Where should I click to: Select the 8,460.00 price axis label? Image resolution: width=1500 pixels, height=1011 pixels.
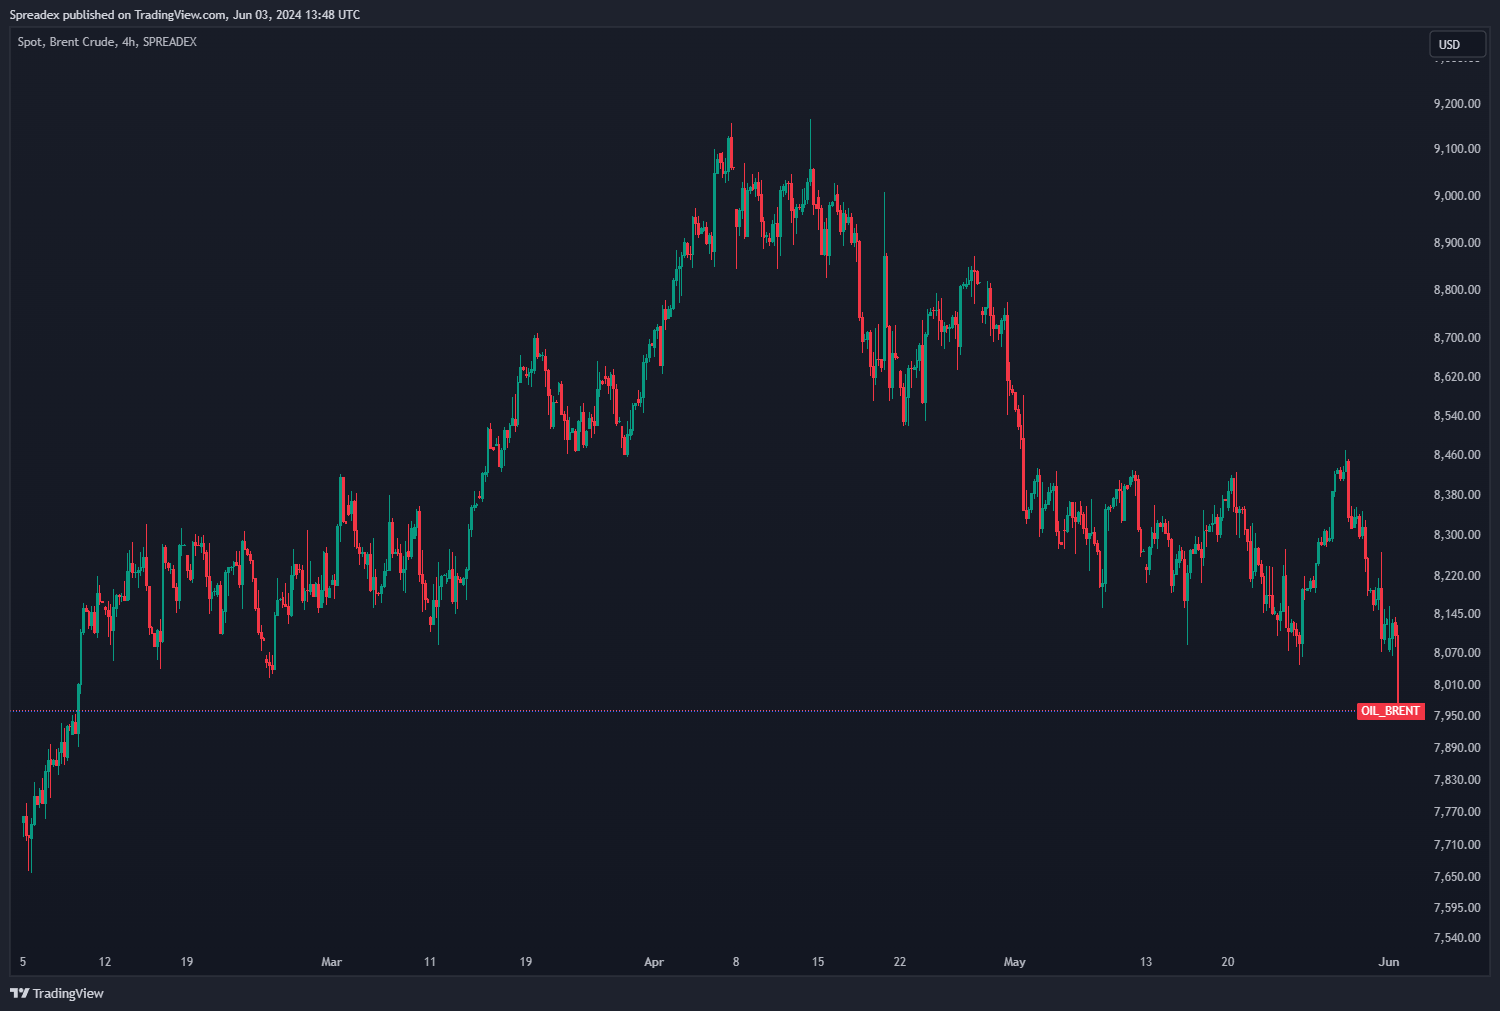coord(1457,455)
